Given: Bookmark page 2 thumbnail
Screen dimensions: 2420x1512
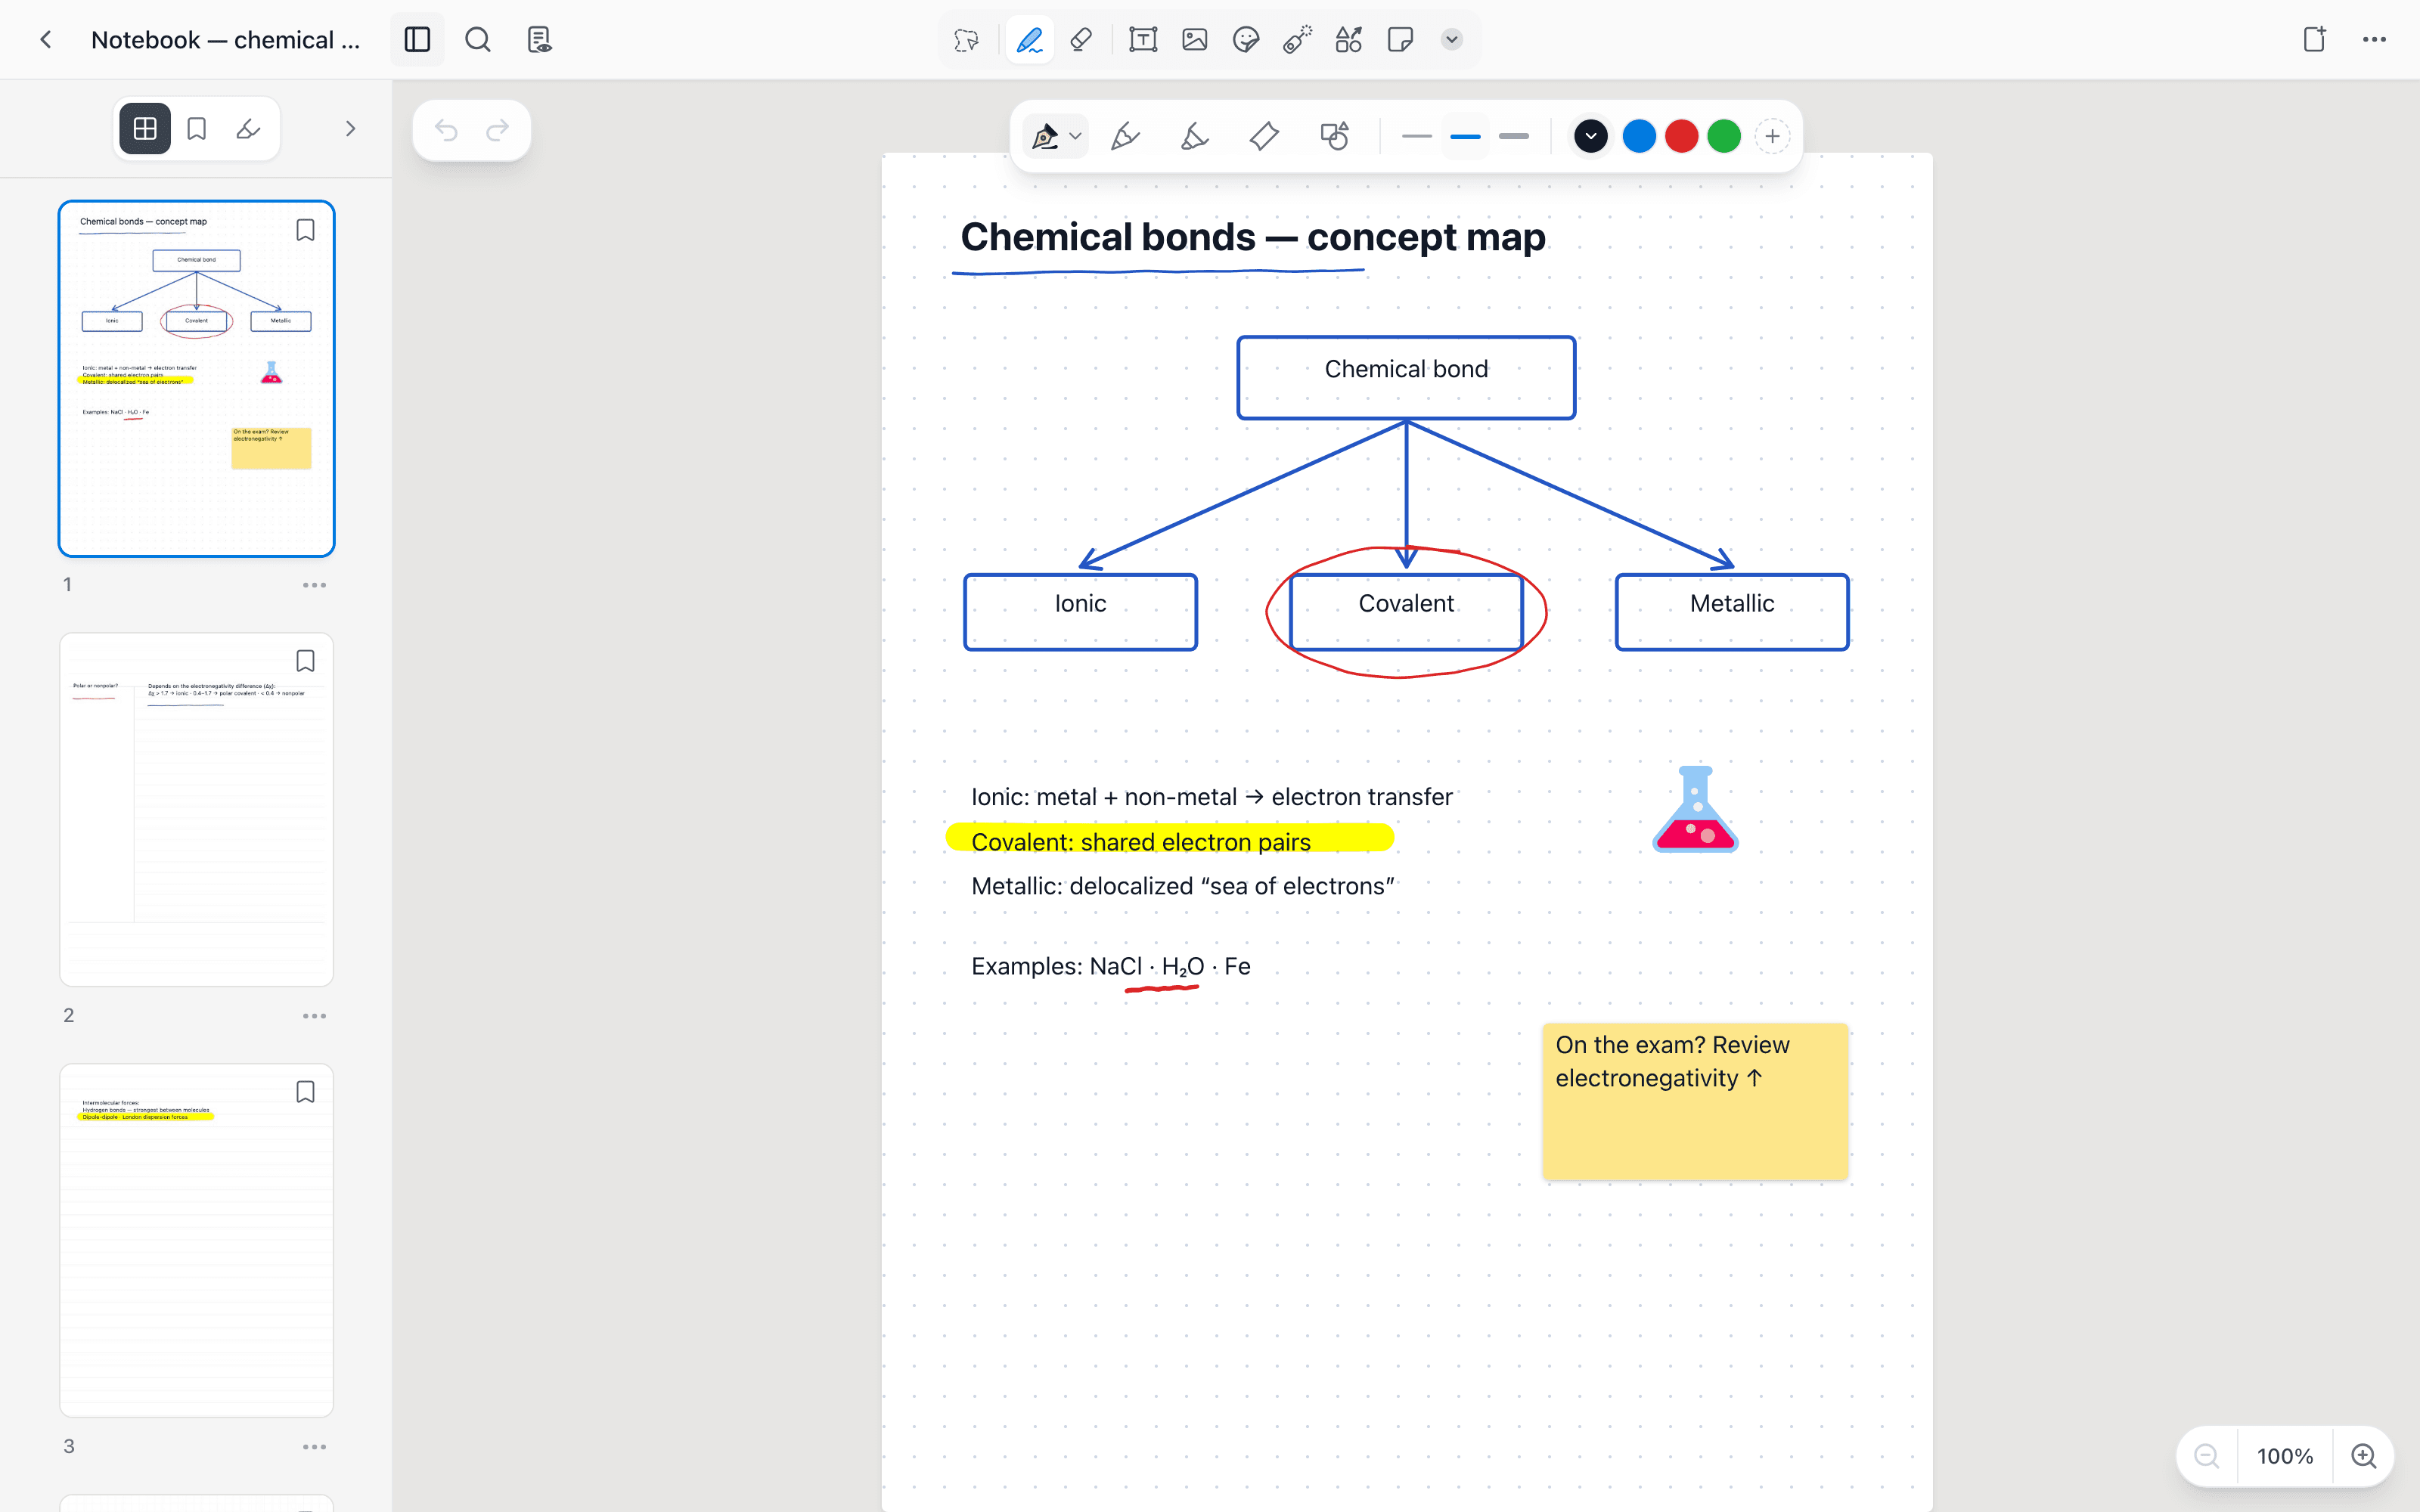Looking at the screenshot, I should tap(305, 661).
